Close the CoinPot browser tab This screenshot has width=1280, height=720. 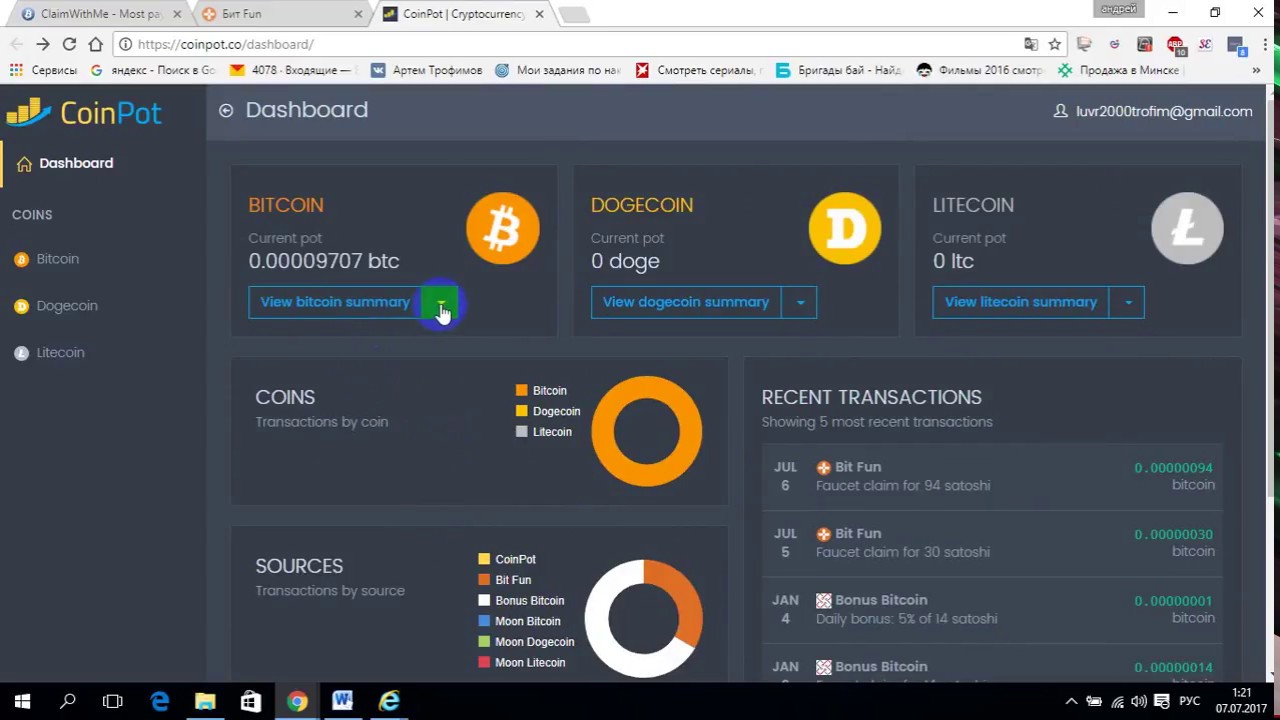pos(539,14)
